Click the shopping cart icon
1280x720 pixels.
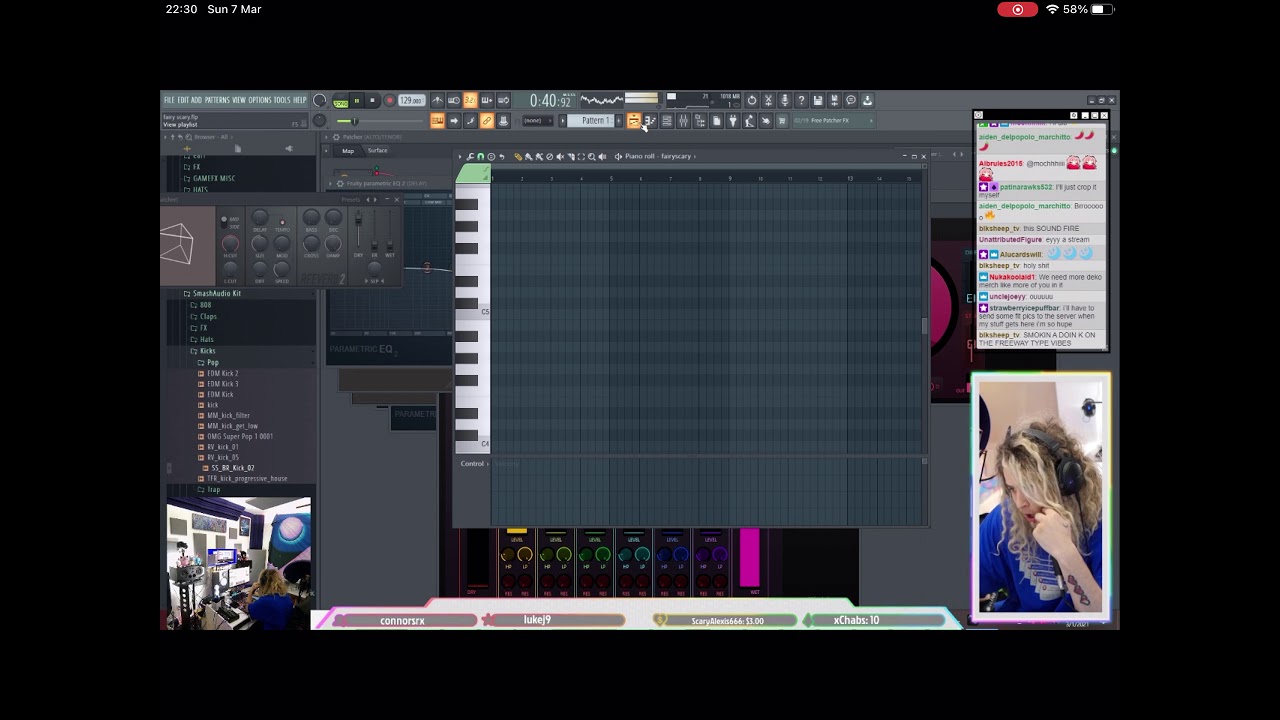tap(782, 120)
